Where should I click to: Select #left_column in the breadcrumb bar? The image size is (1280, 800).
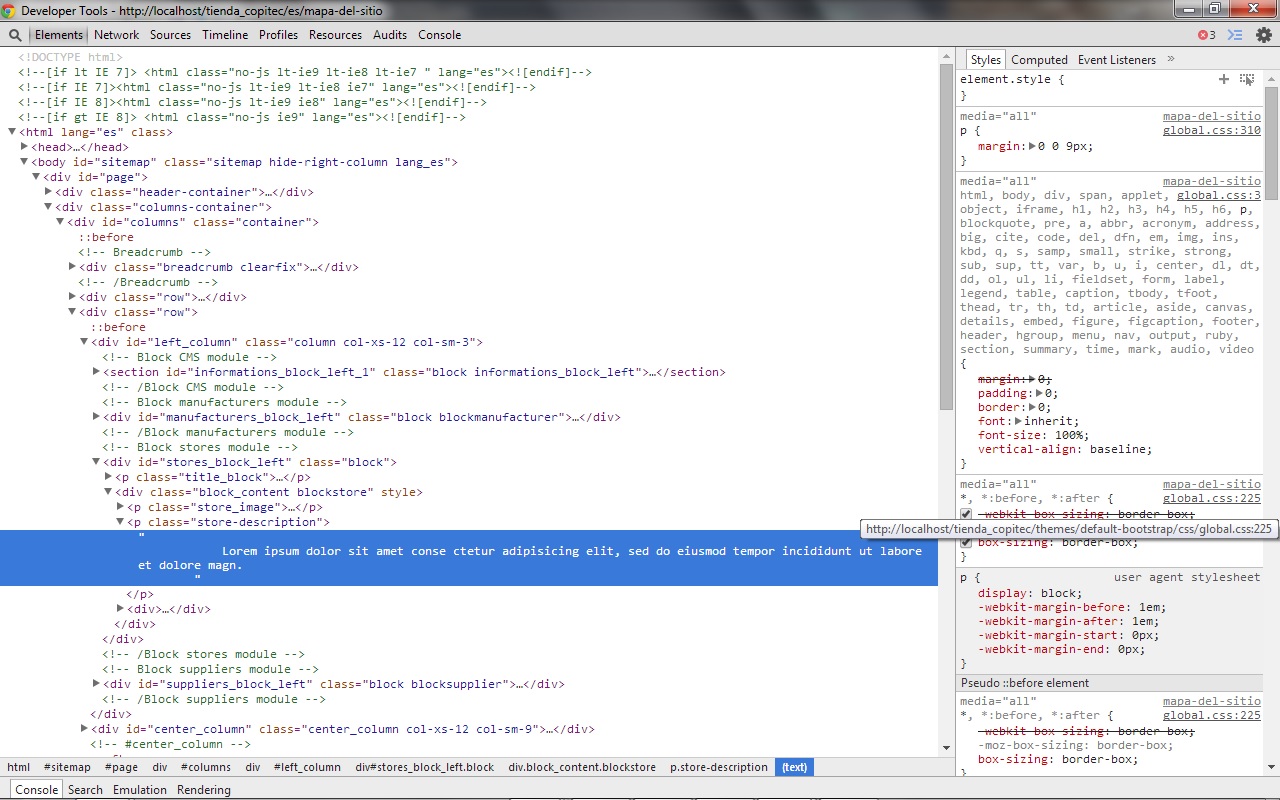(307, 767)
